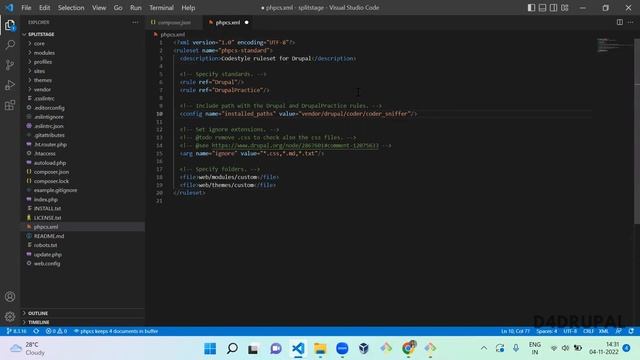Expand the core folder
640x360 pixels.
click(82, 43)
